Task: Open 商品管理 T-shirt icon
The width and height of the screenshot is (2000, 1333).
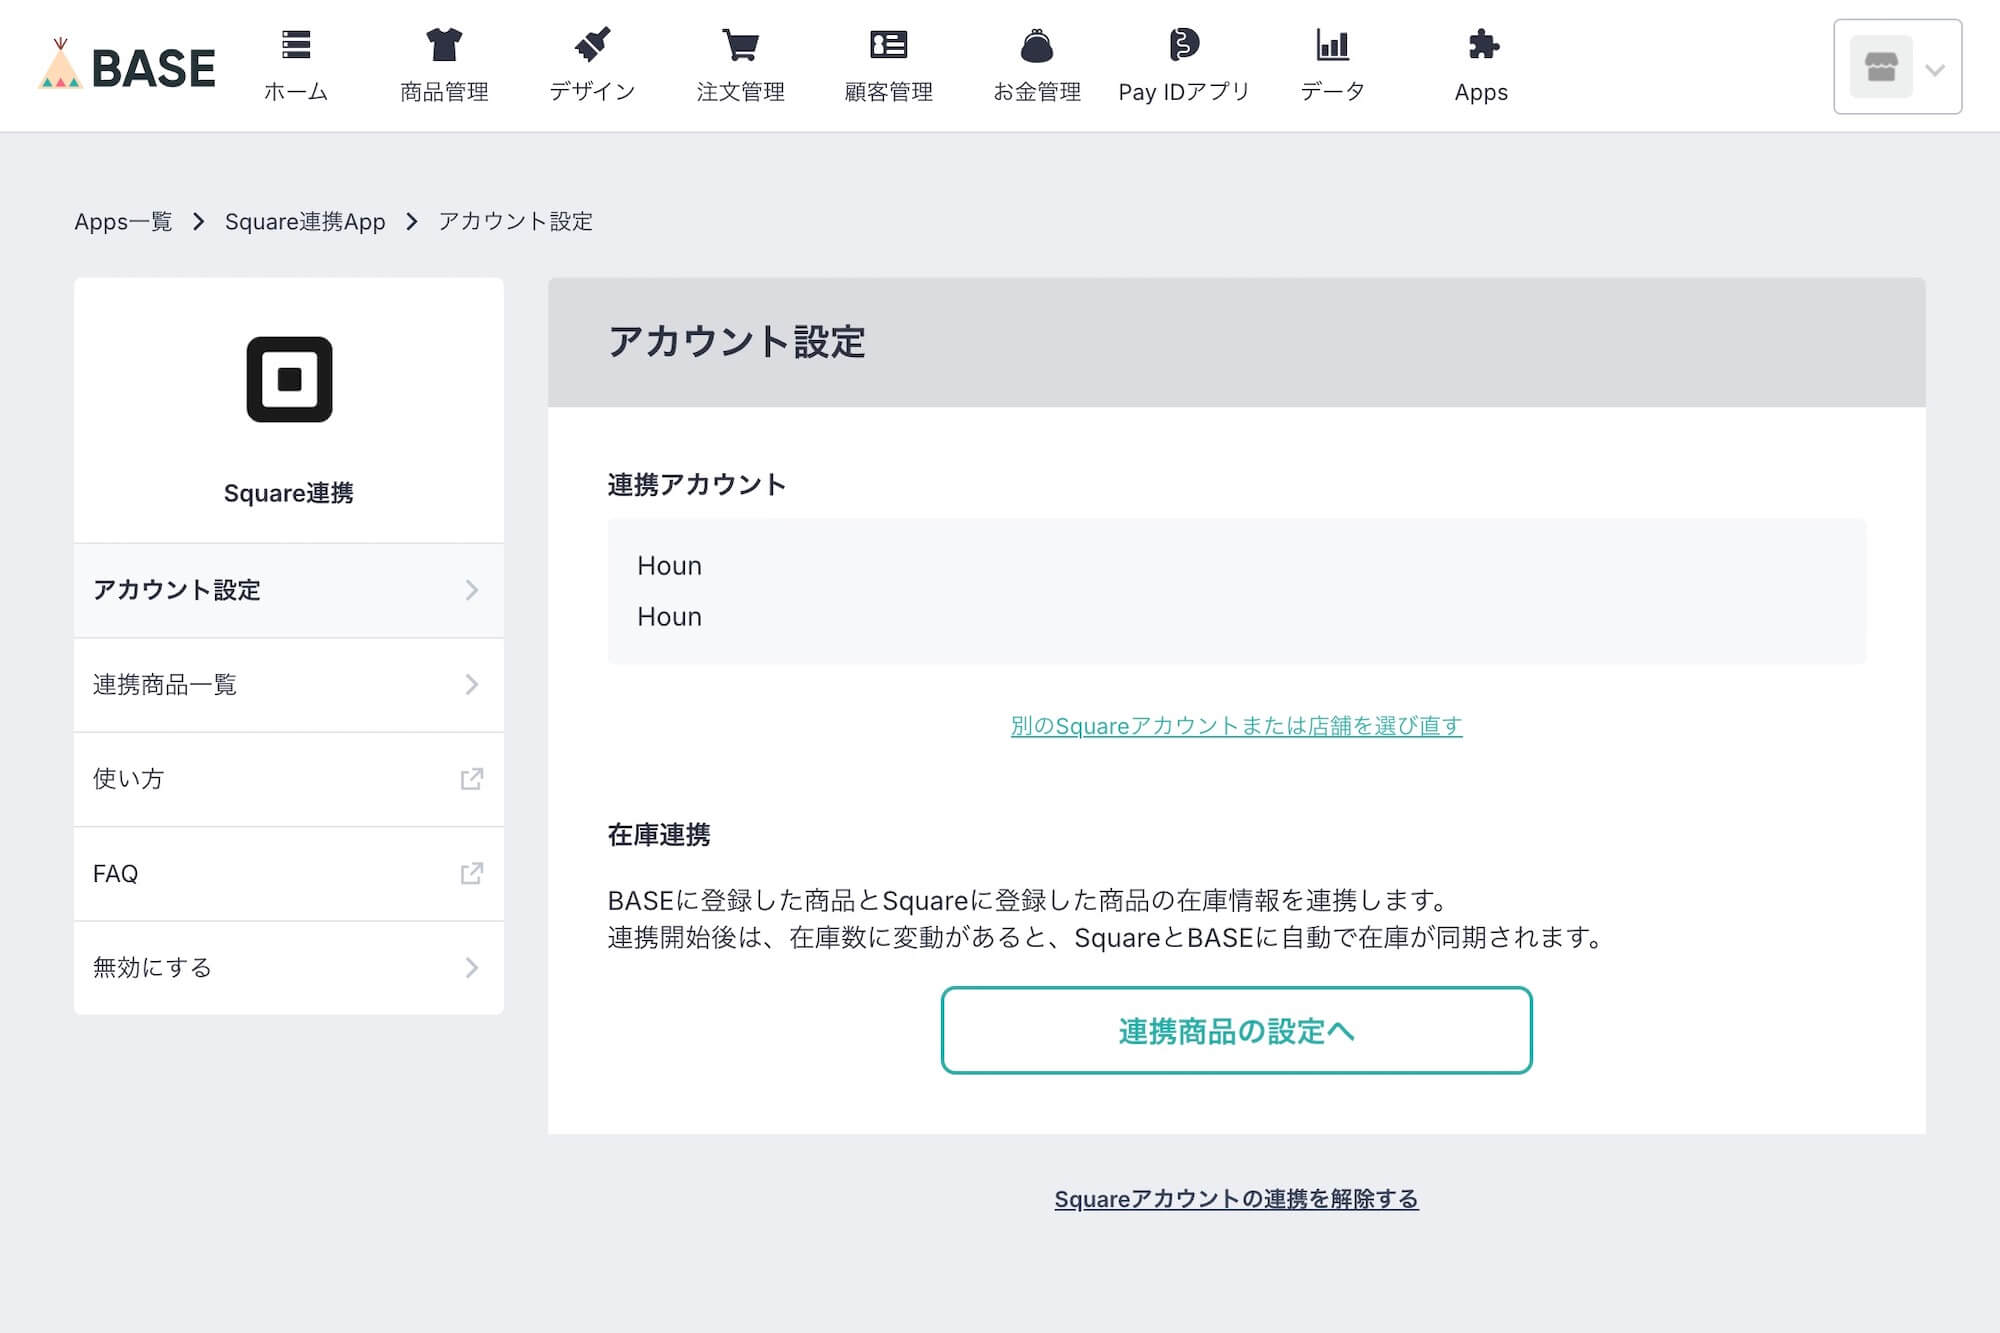Action: pos(444,45)
